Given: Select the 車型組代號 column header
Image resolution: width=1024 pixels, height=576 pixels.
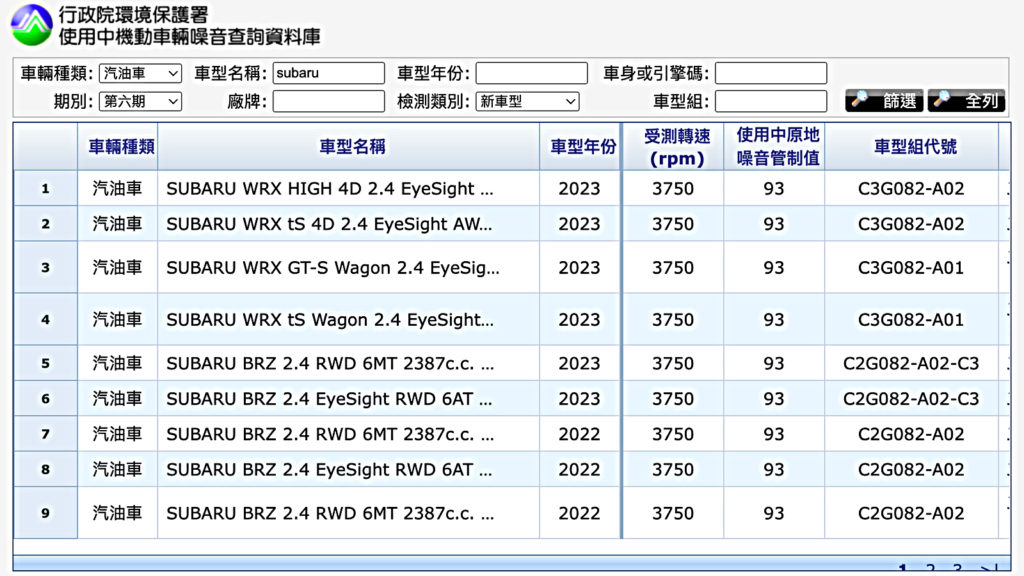Looking at the screenshot, I should click(912, 146).
